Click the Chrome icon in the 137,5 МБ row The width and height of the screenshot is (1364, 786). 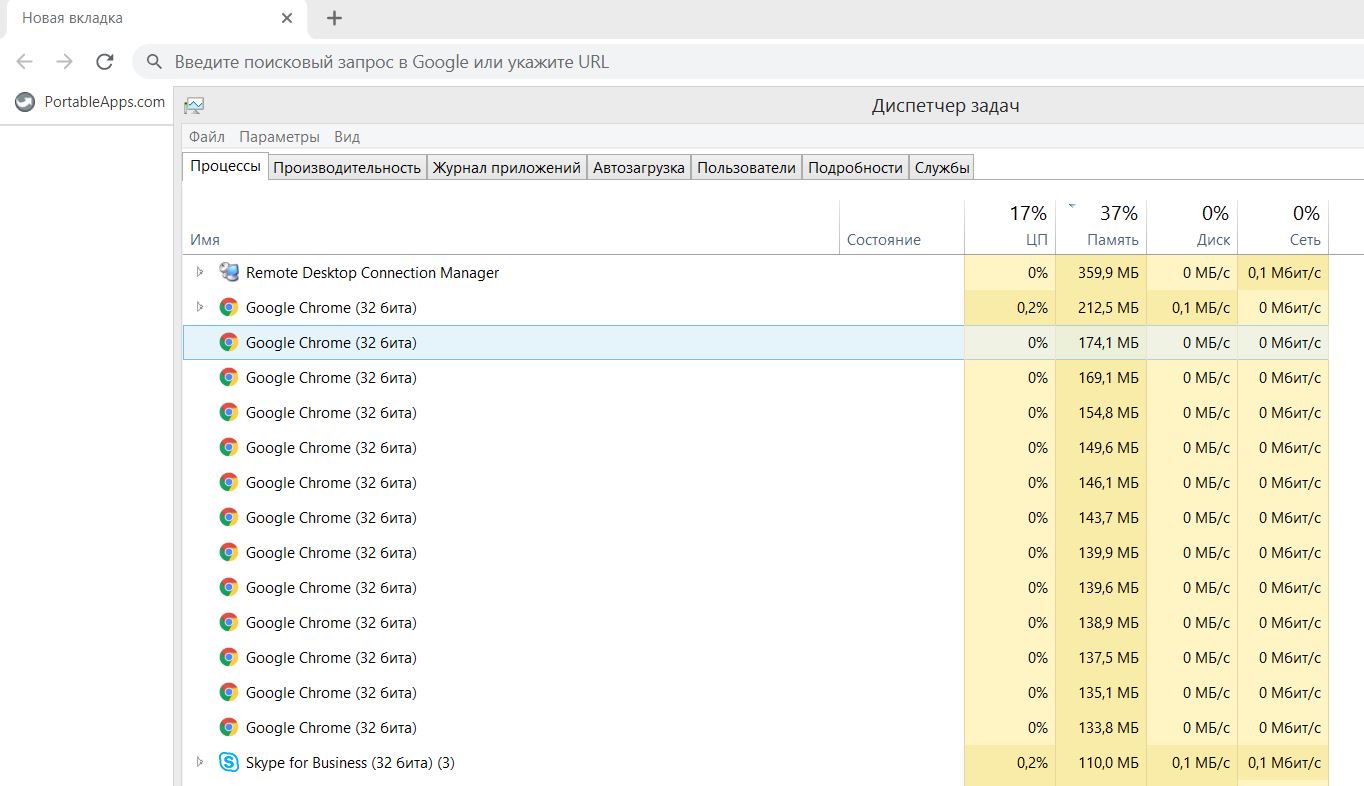[229, 658]
